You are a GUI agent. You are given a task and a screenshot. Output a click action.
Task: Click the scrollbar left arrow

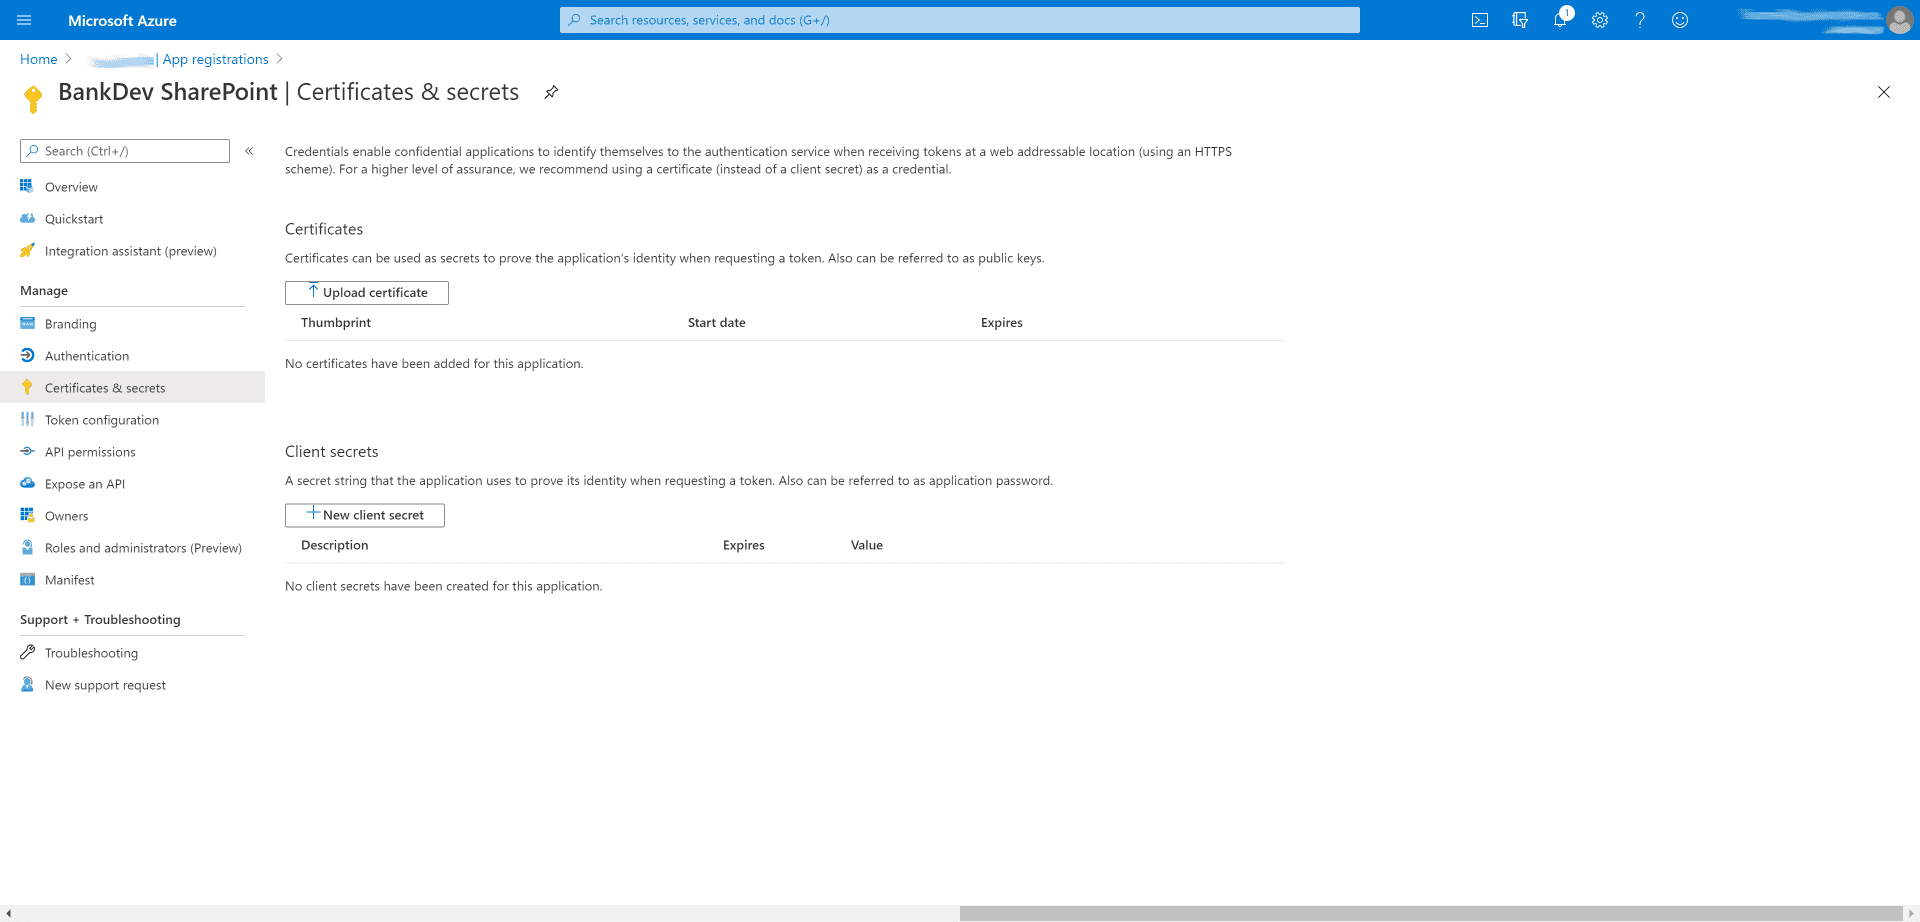8,913
